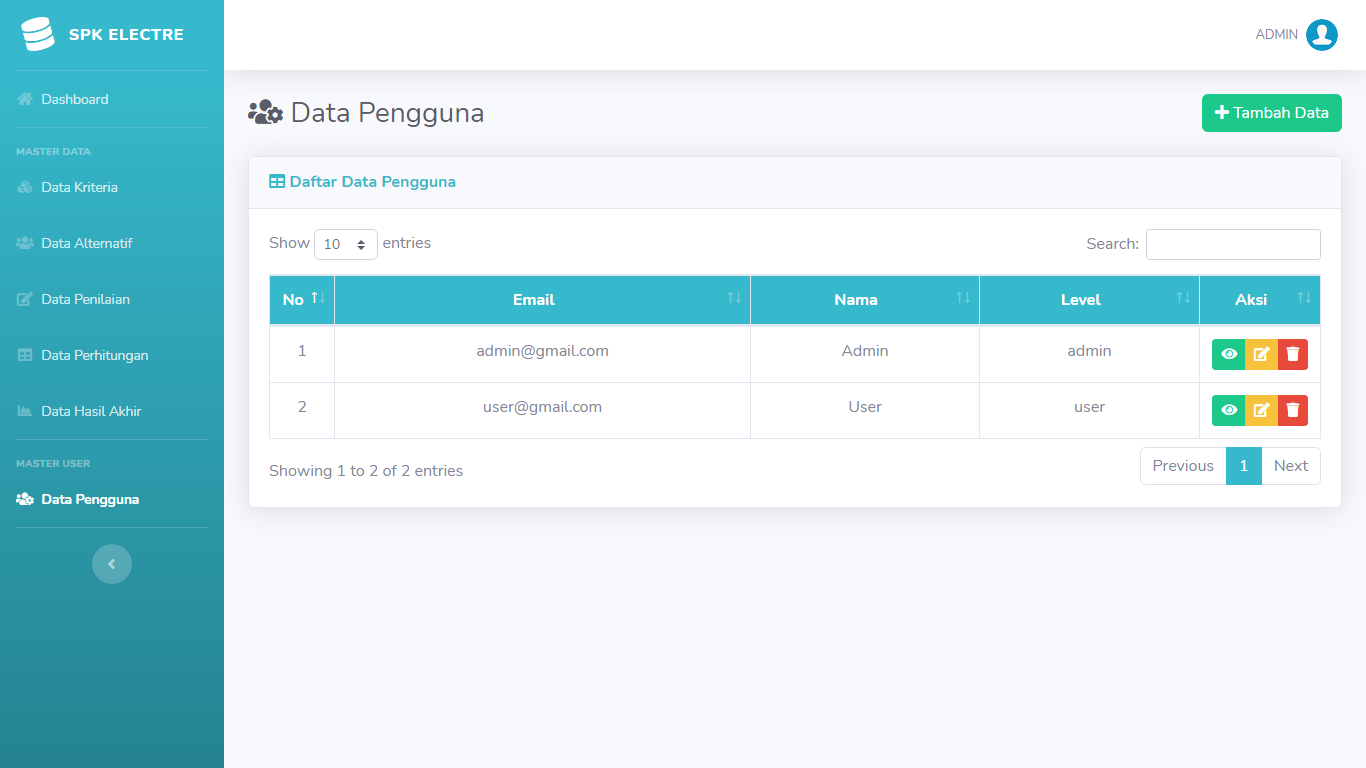Click the Data Pengguna users-cog sidebar icon

25,499
